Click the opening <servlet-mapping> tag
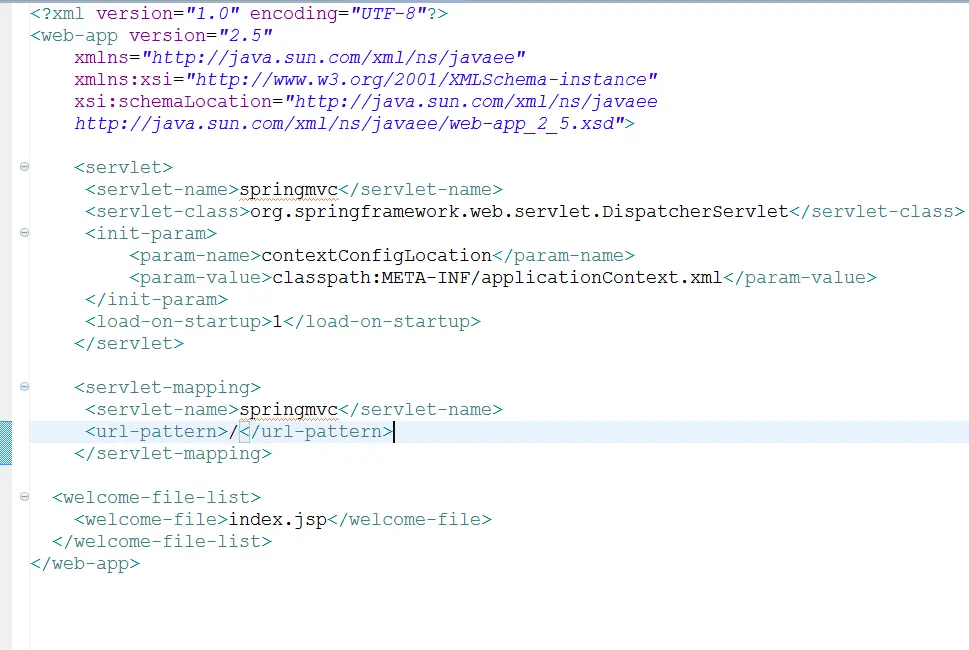 [167, 388]
